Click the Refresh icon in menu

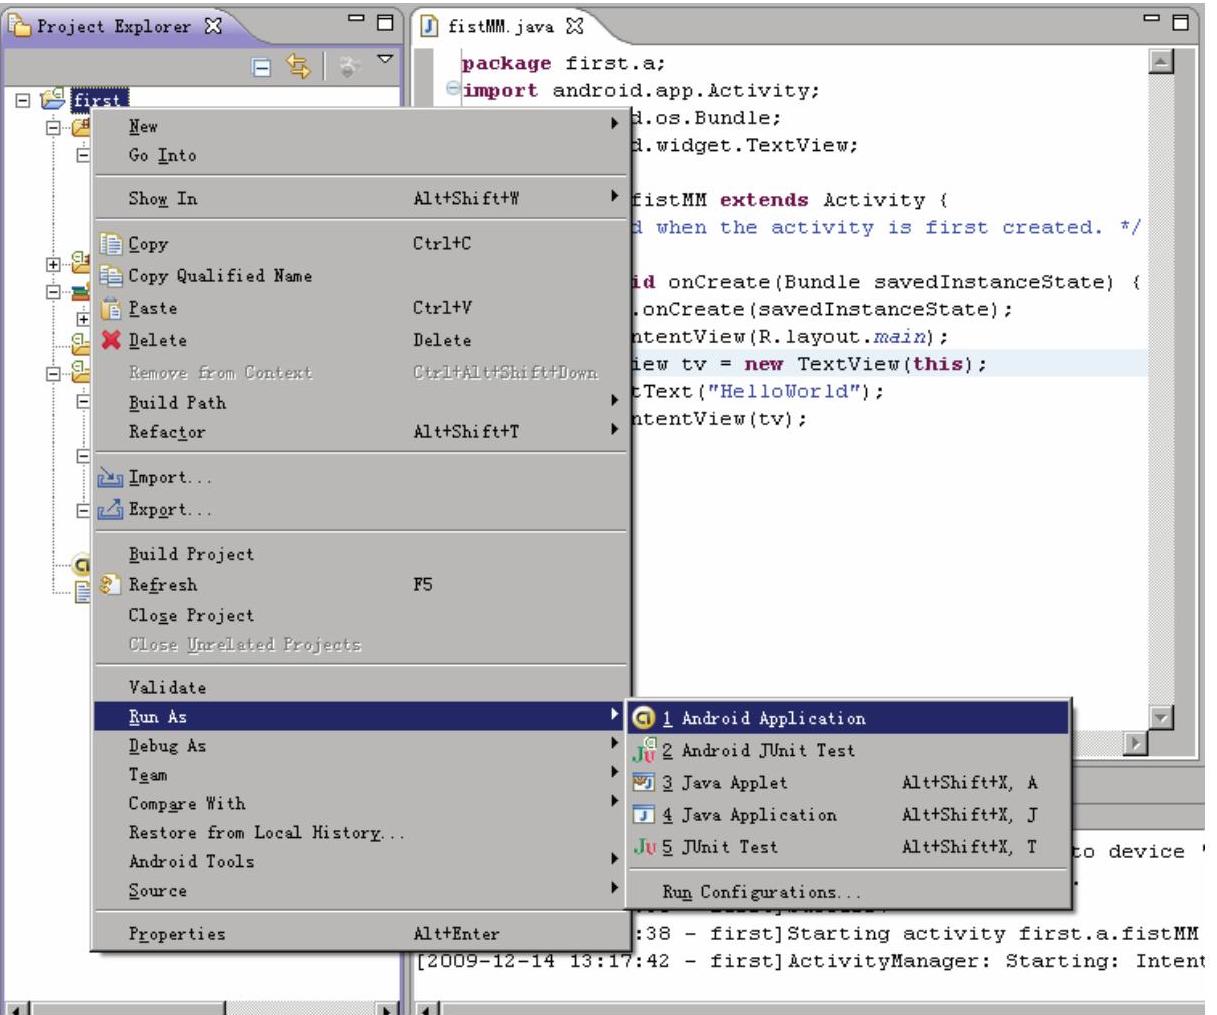coord(110,585)
